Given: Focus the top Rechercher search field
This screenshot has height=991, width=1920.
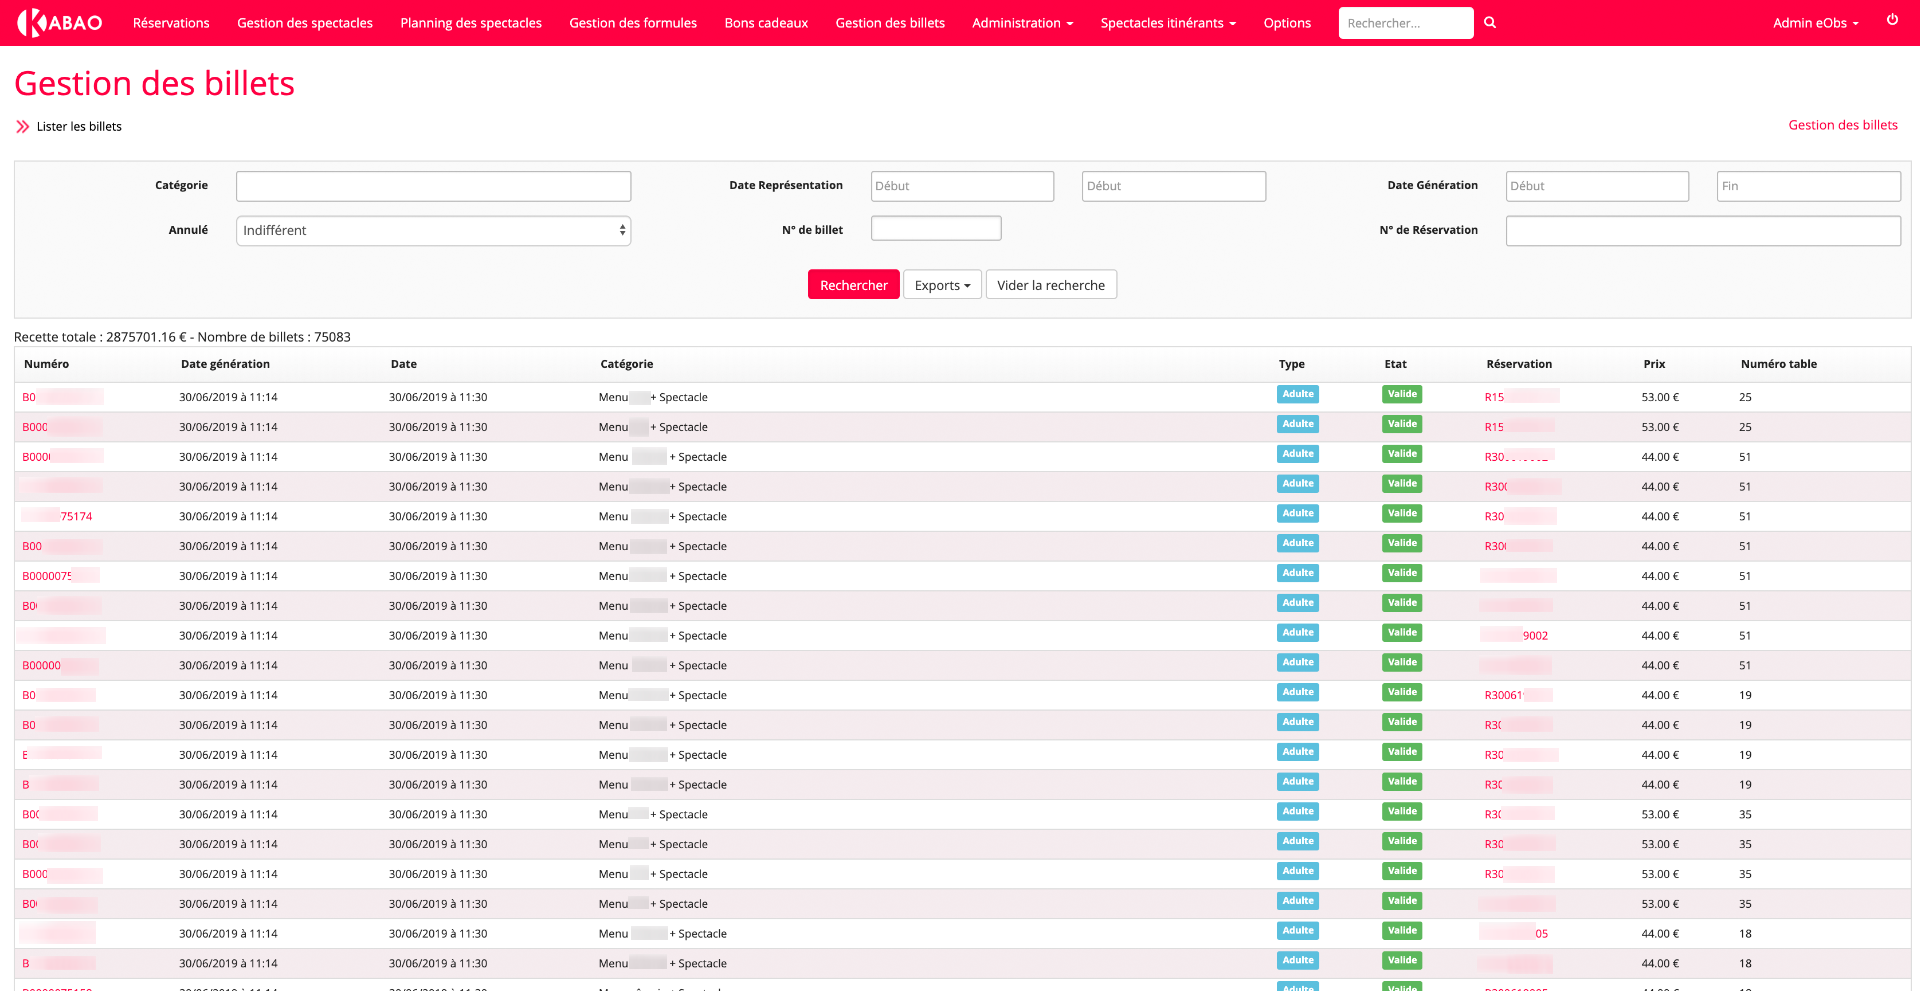Looking at the screenshot, I should click(1406, 23).
